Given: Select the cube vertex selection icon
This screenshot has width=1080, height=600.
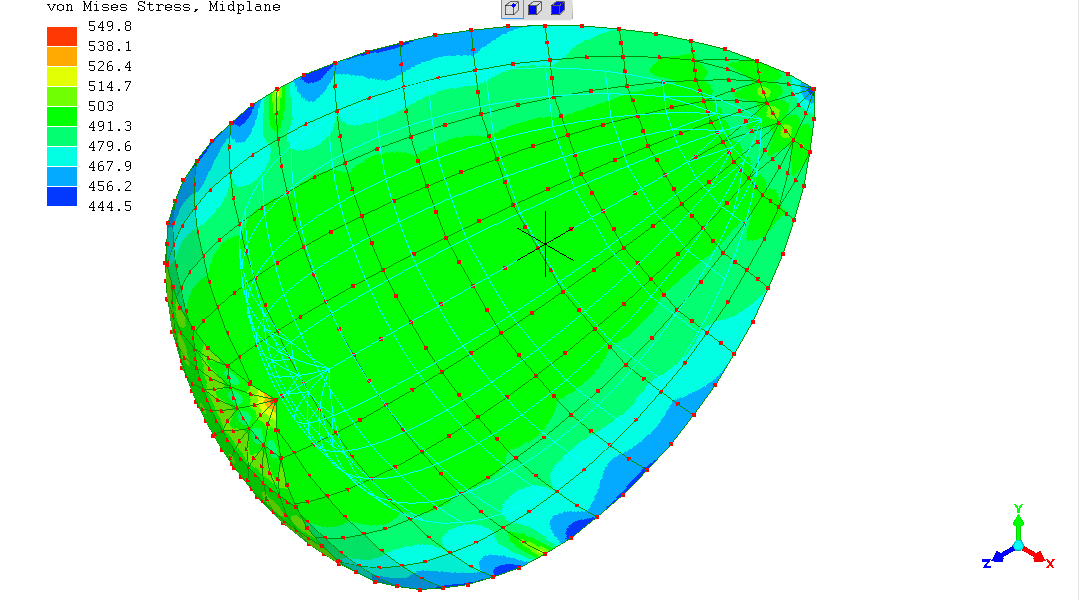Looking at the screenshot, I should [511, 9].
